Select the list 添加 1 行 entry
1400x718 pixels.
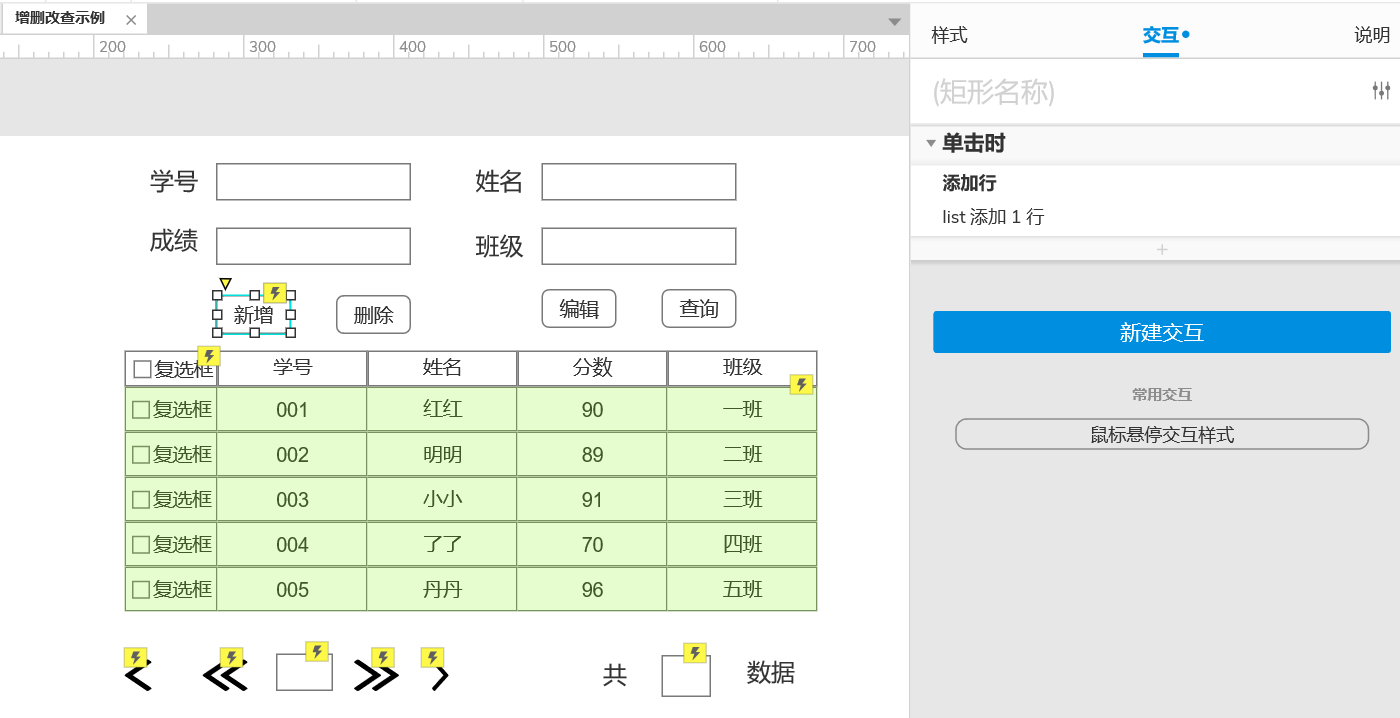[x=993, y=217]
